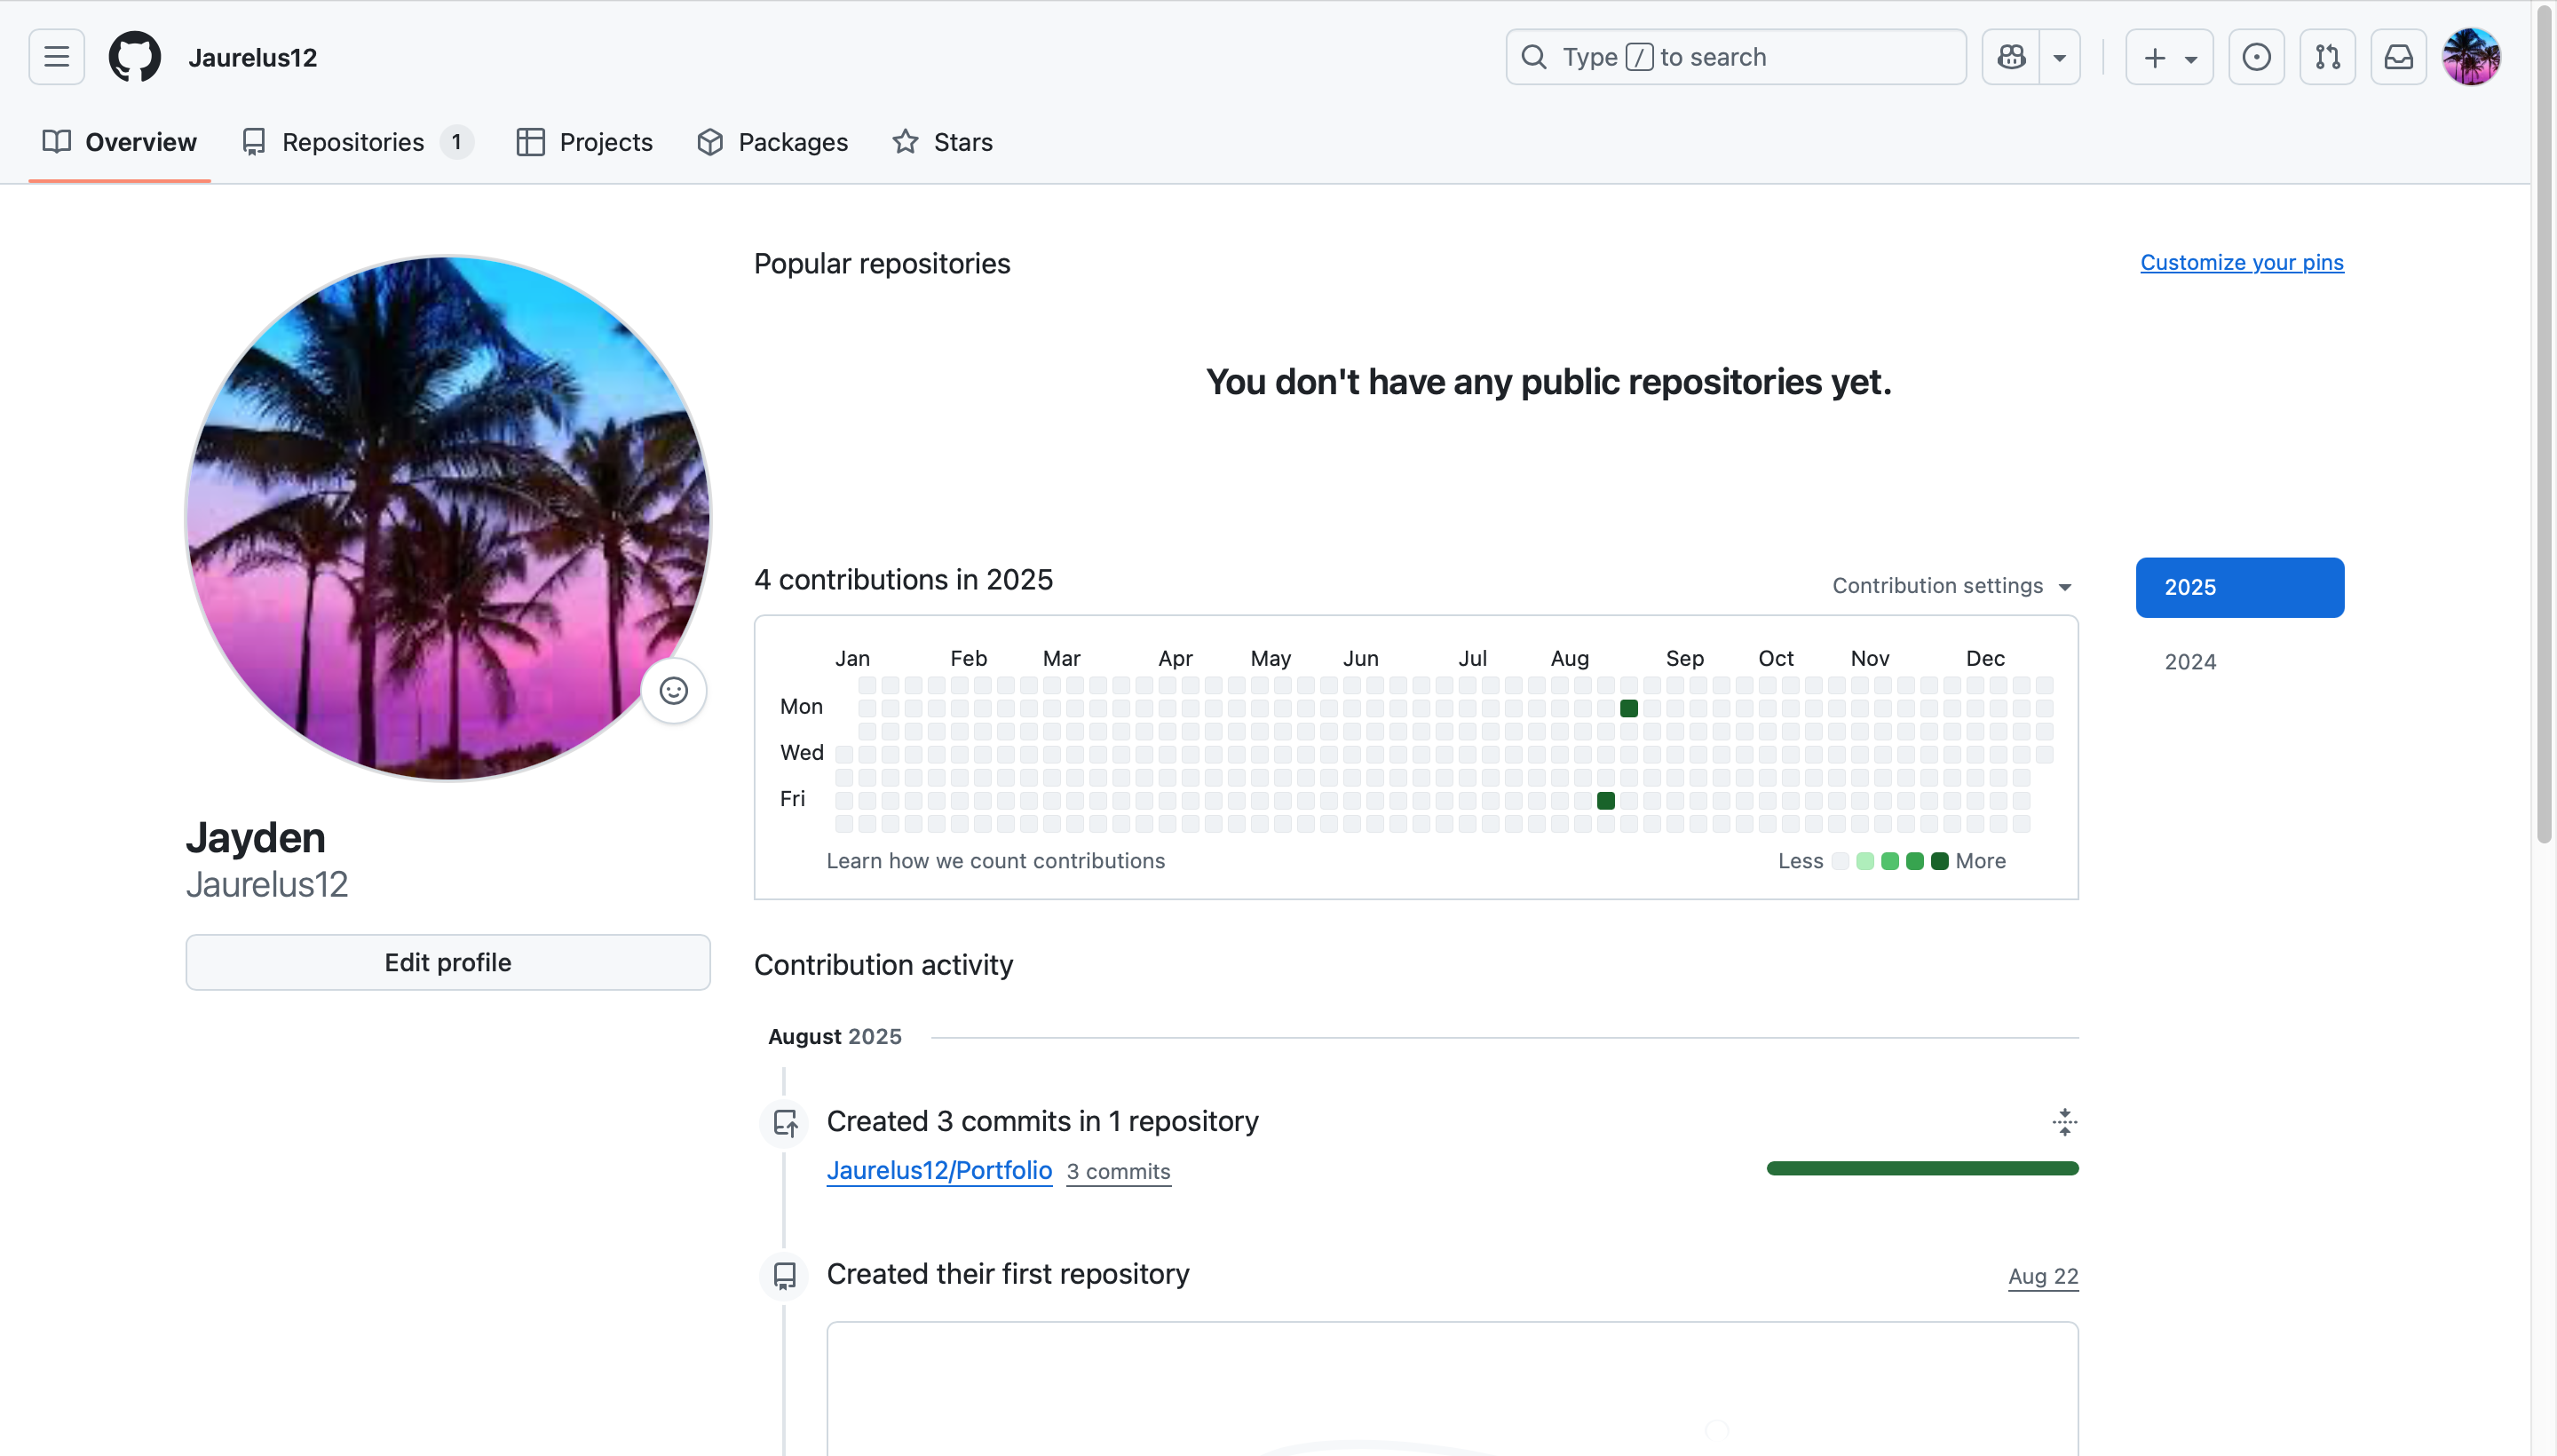The width and height of the screenshot is (2557, 1456).
Task: Click the GitHub Octocat logo
Action: pyautogui.click(x=134, y=57)
